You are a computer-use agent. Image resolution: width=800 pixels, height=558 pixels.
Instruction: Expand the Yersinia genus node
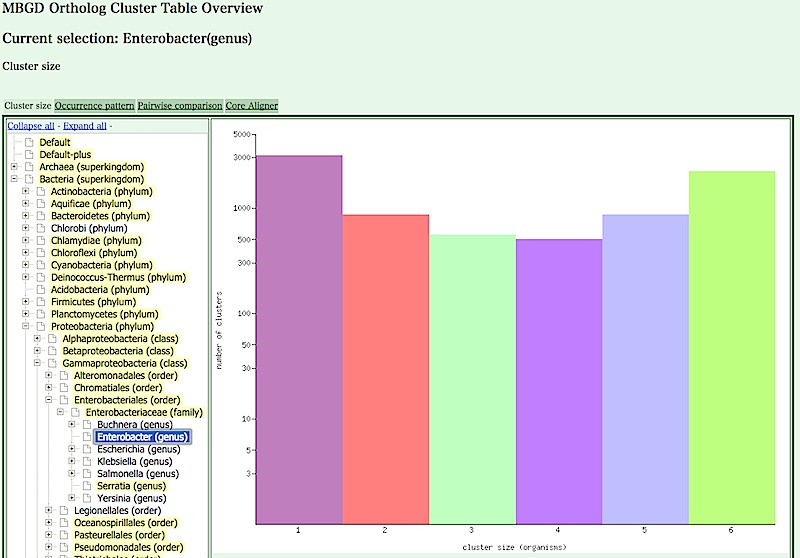pos(72,498)
